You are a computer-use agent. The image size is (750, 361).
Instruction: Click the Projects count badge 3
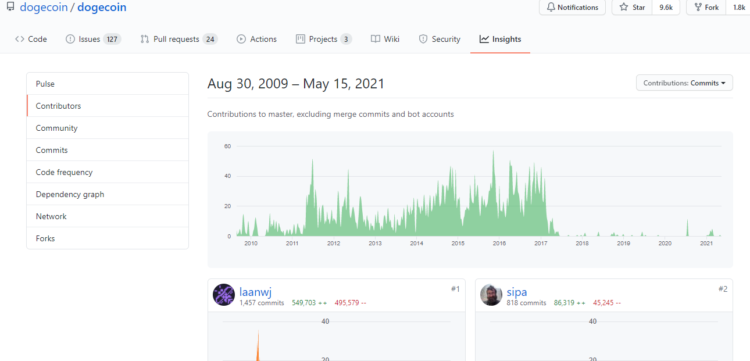[346, 39]
